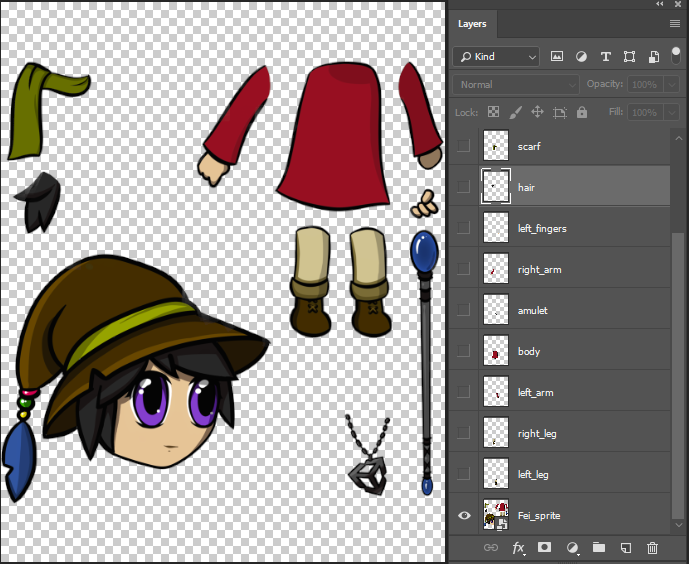Select the Layers panel tab
The width and height of the screenshot is (689, 564).
tap(473, 24)
